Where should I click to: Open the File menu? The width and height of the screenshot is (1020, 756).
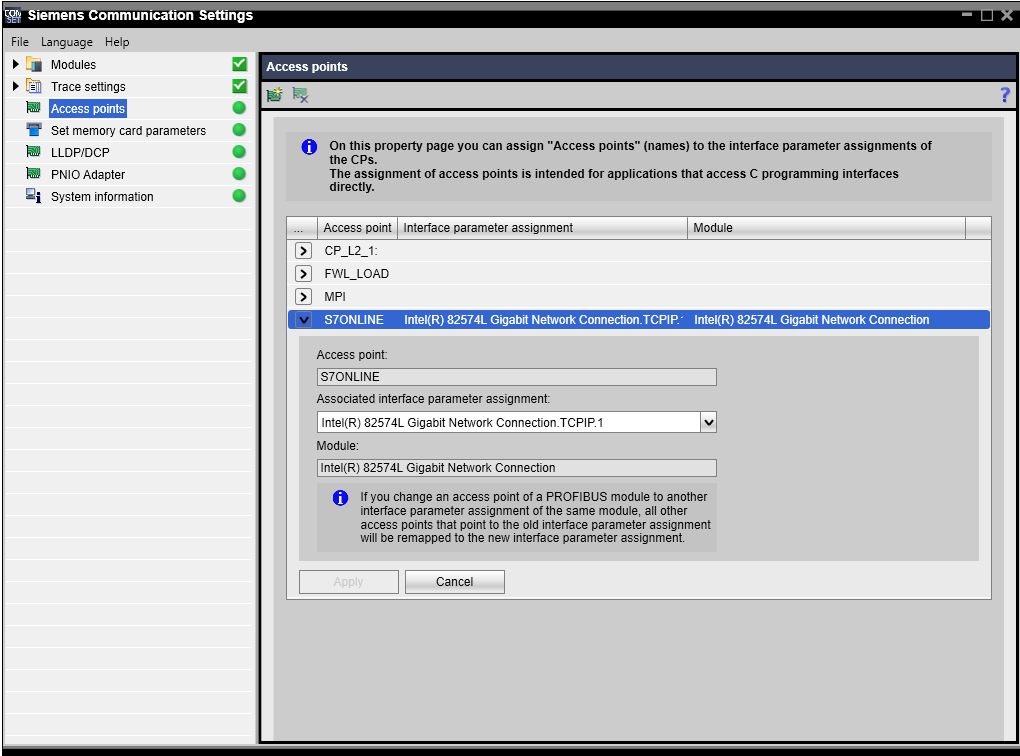point(20,42)
